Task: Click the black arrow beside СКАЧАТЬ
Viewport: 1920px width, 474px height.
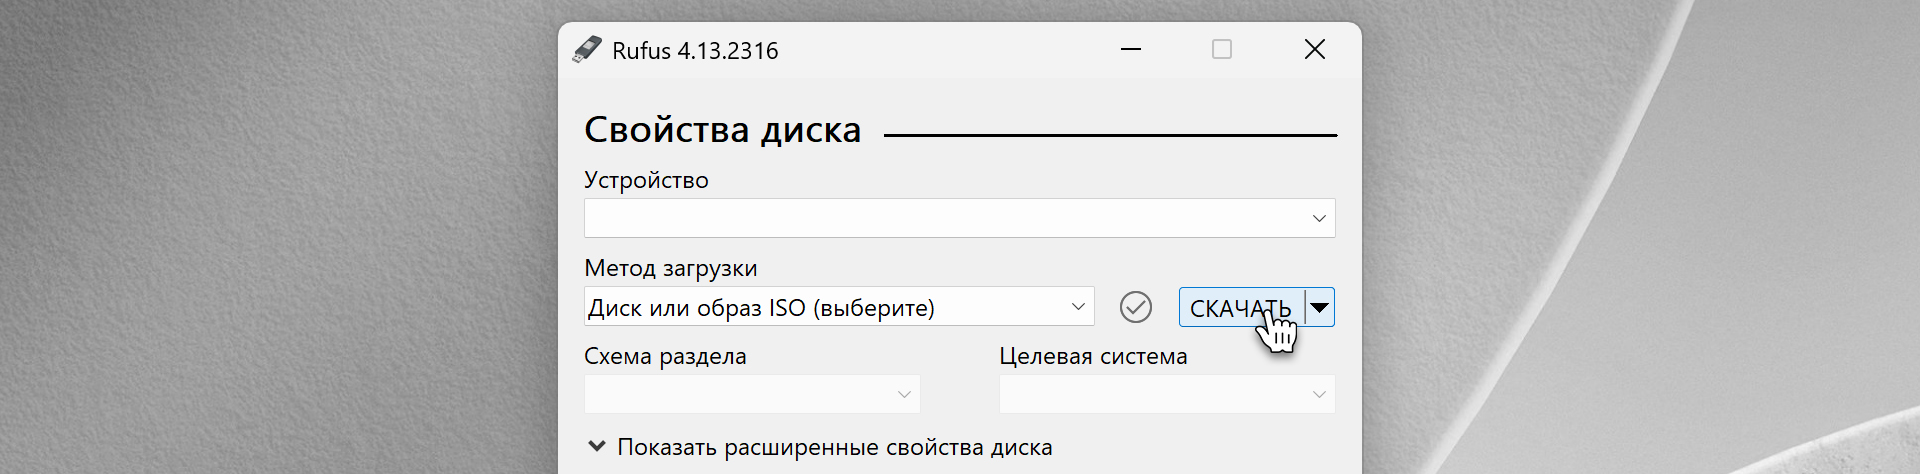Action: tap(1320, 307)
